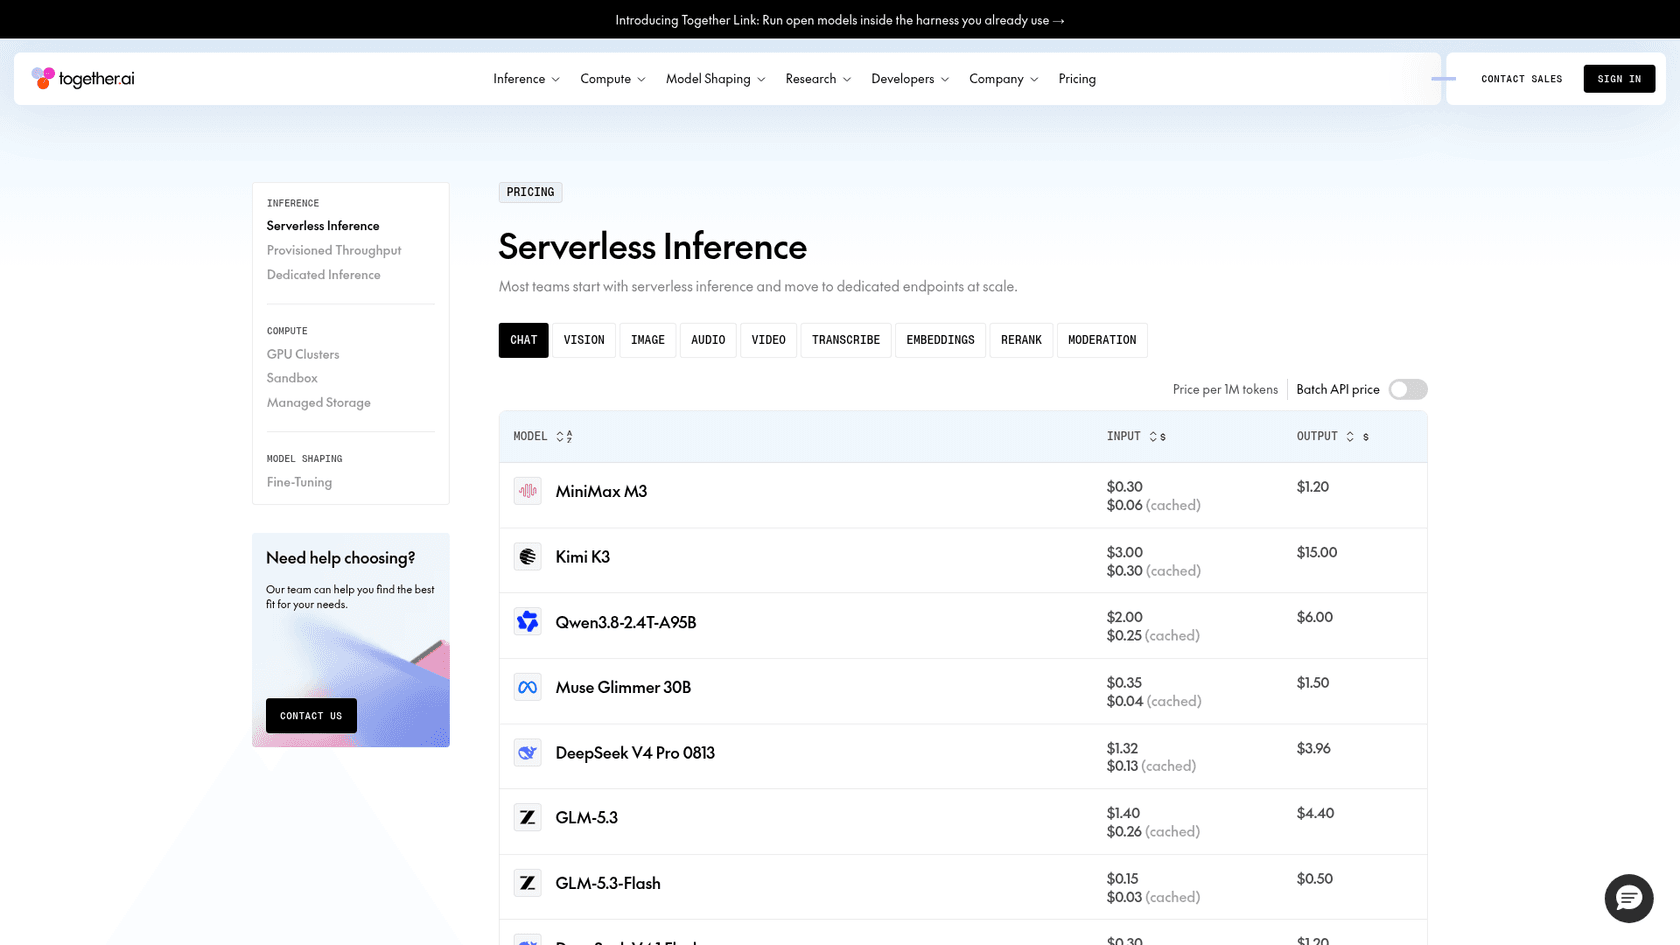Click the SIGN IN button
Image resolution: width=1680 pixels, height=945 pixels.
(1619, 79)
